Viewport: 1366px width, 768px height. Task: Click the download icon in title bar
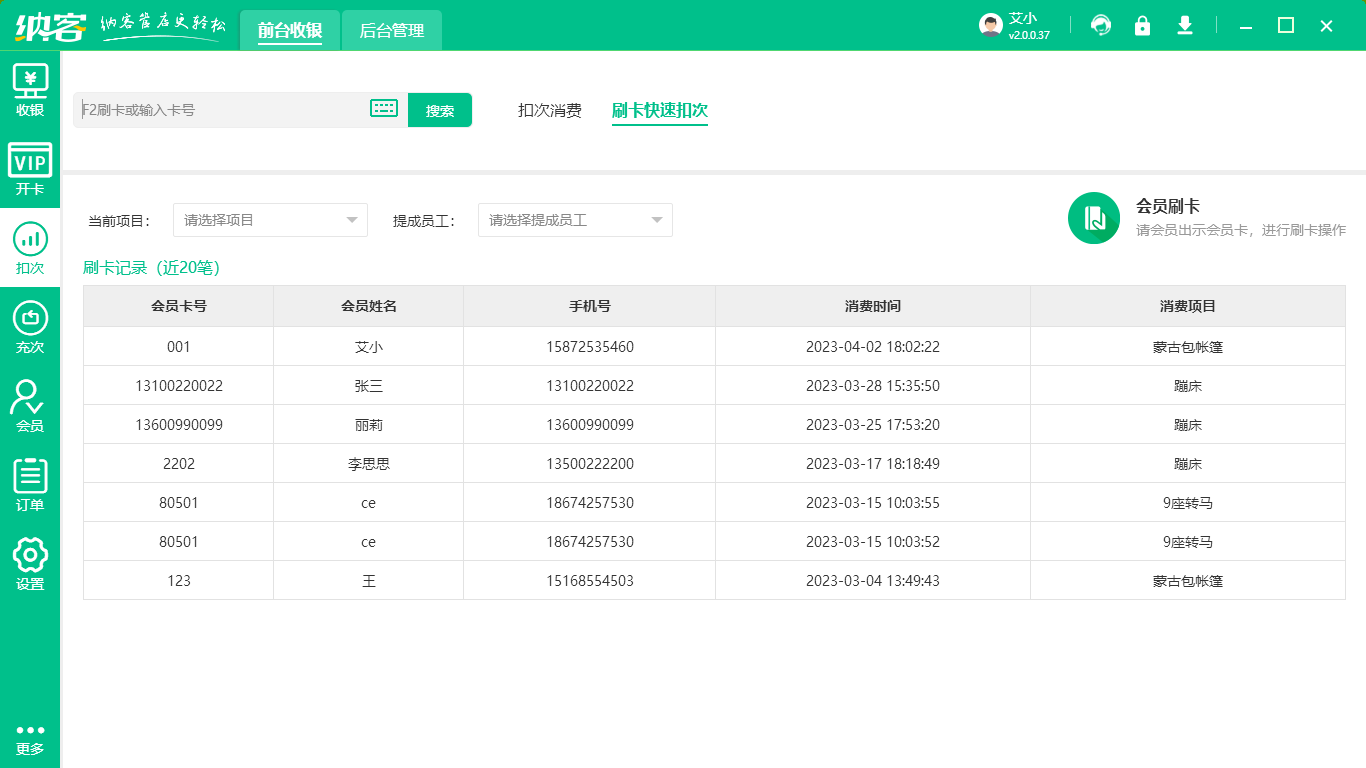point(1185,26)
